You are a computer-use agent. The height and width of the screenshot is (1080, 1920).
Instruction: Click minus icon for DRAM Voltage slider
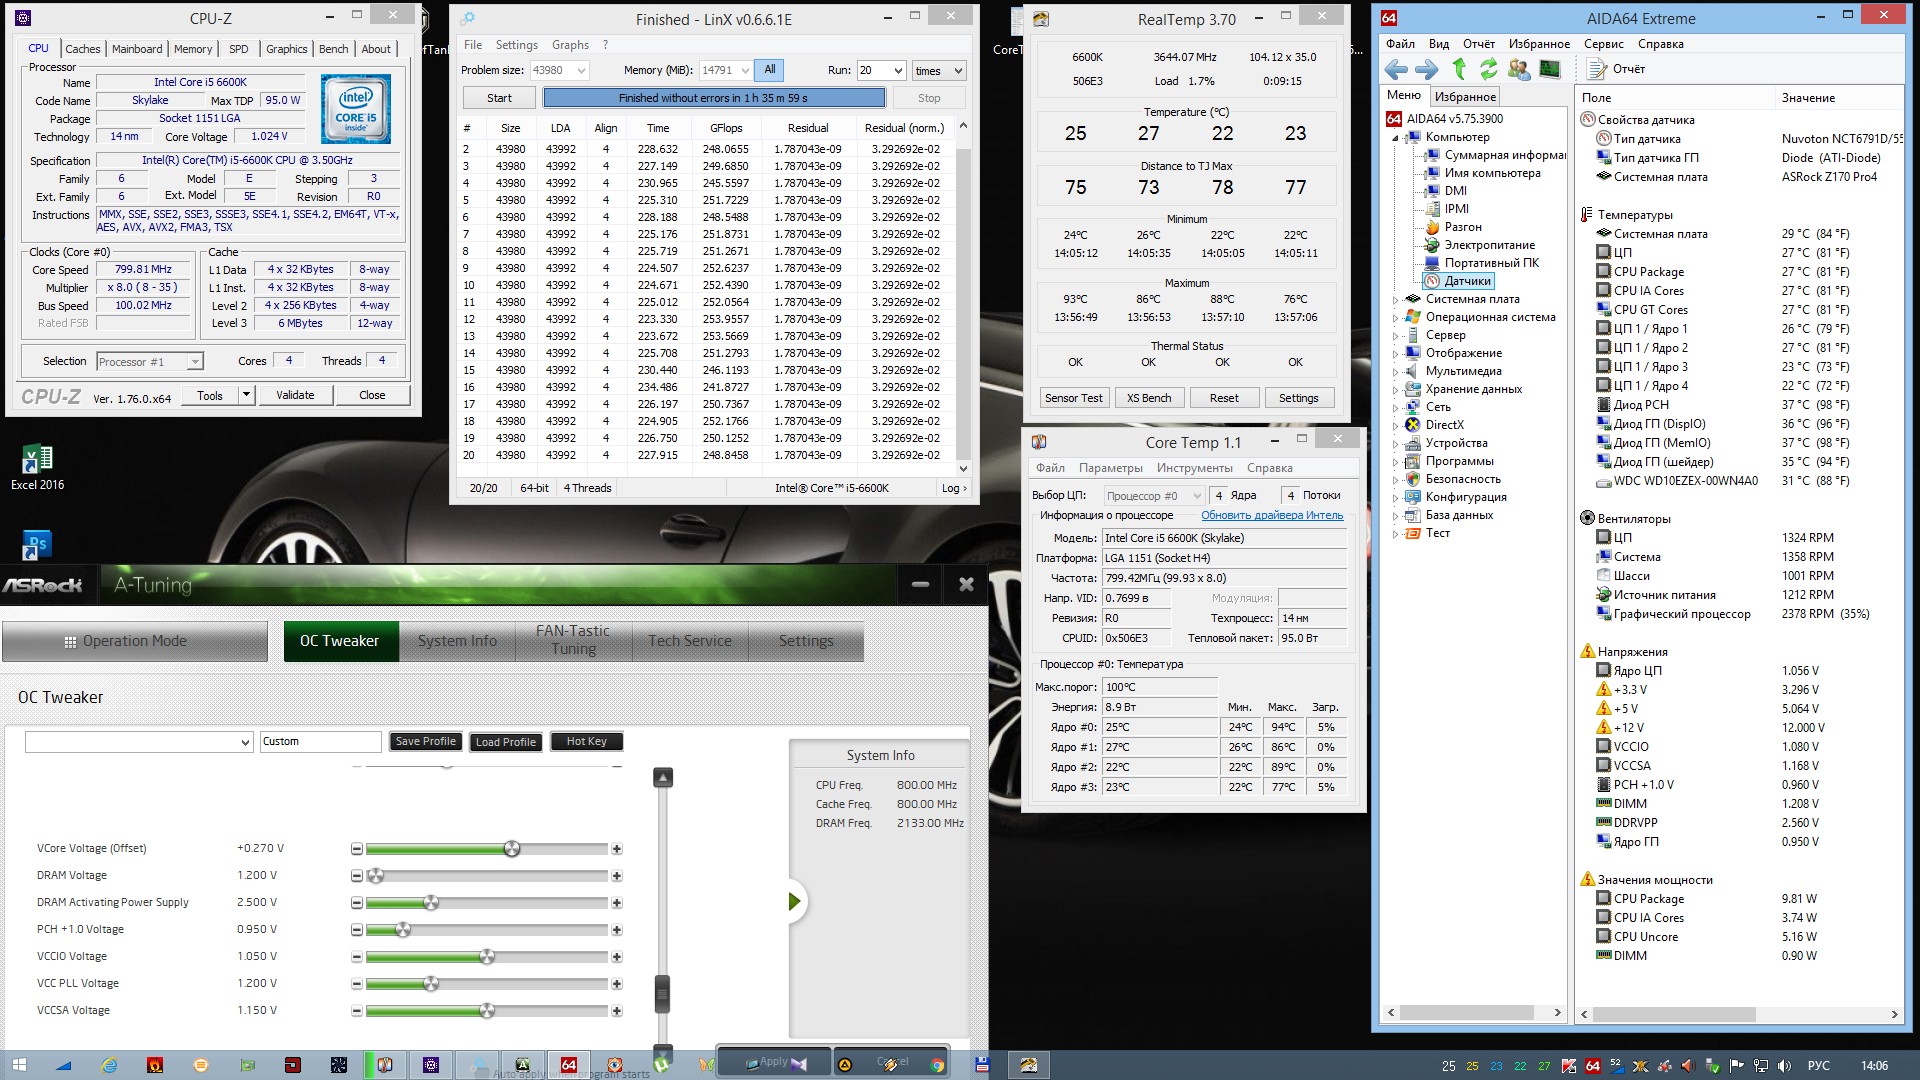click(357, 876)
